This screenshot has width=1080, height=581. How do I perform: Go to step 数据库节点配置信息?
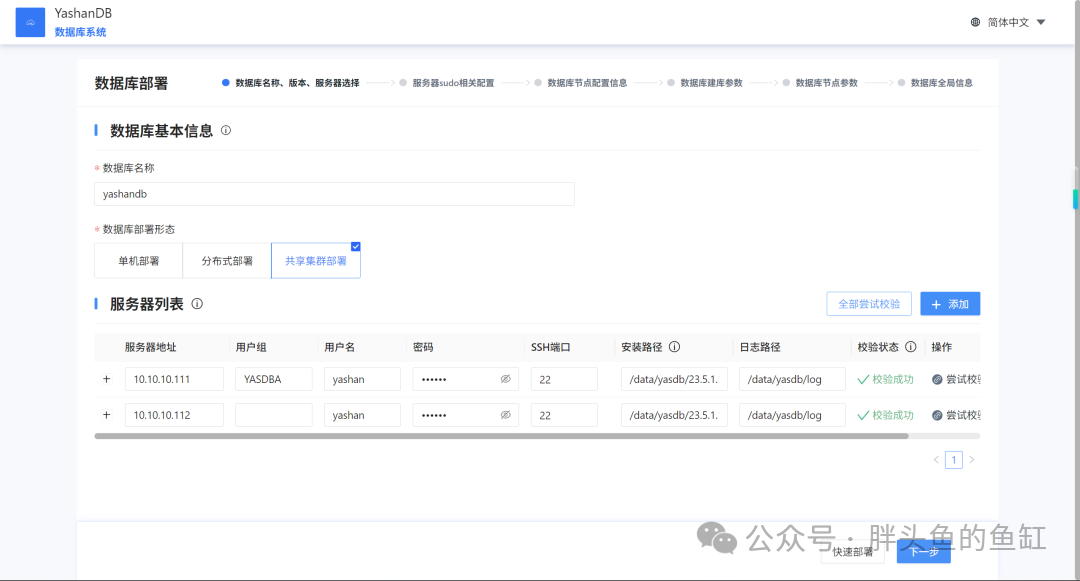tap(581, 83)
